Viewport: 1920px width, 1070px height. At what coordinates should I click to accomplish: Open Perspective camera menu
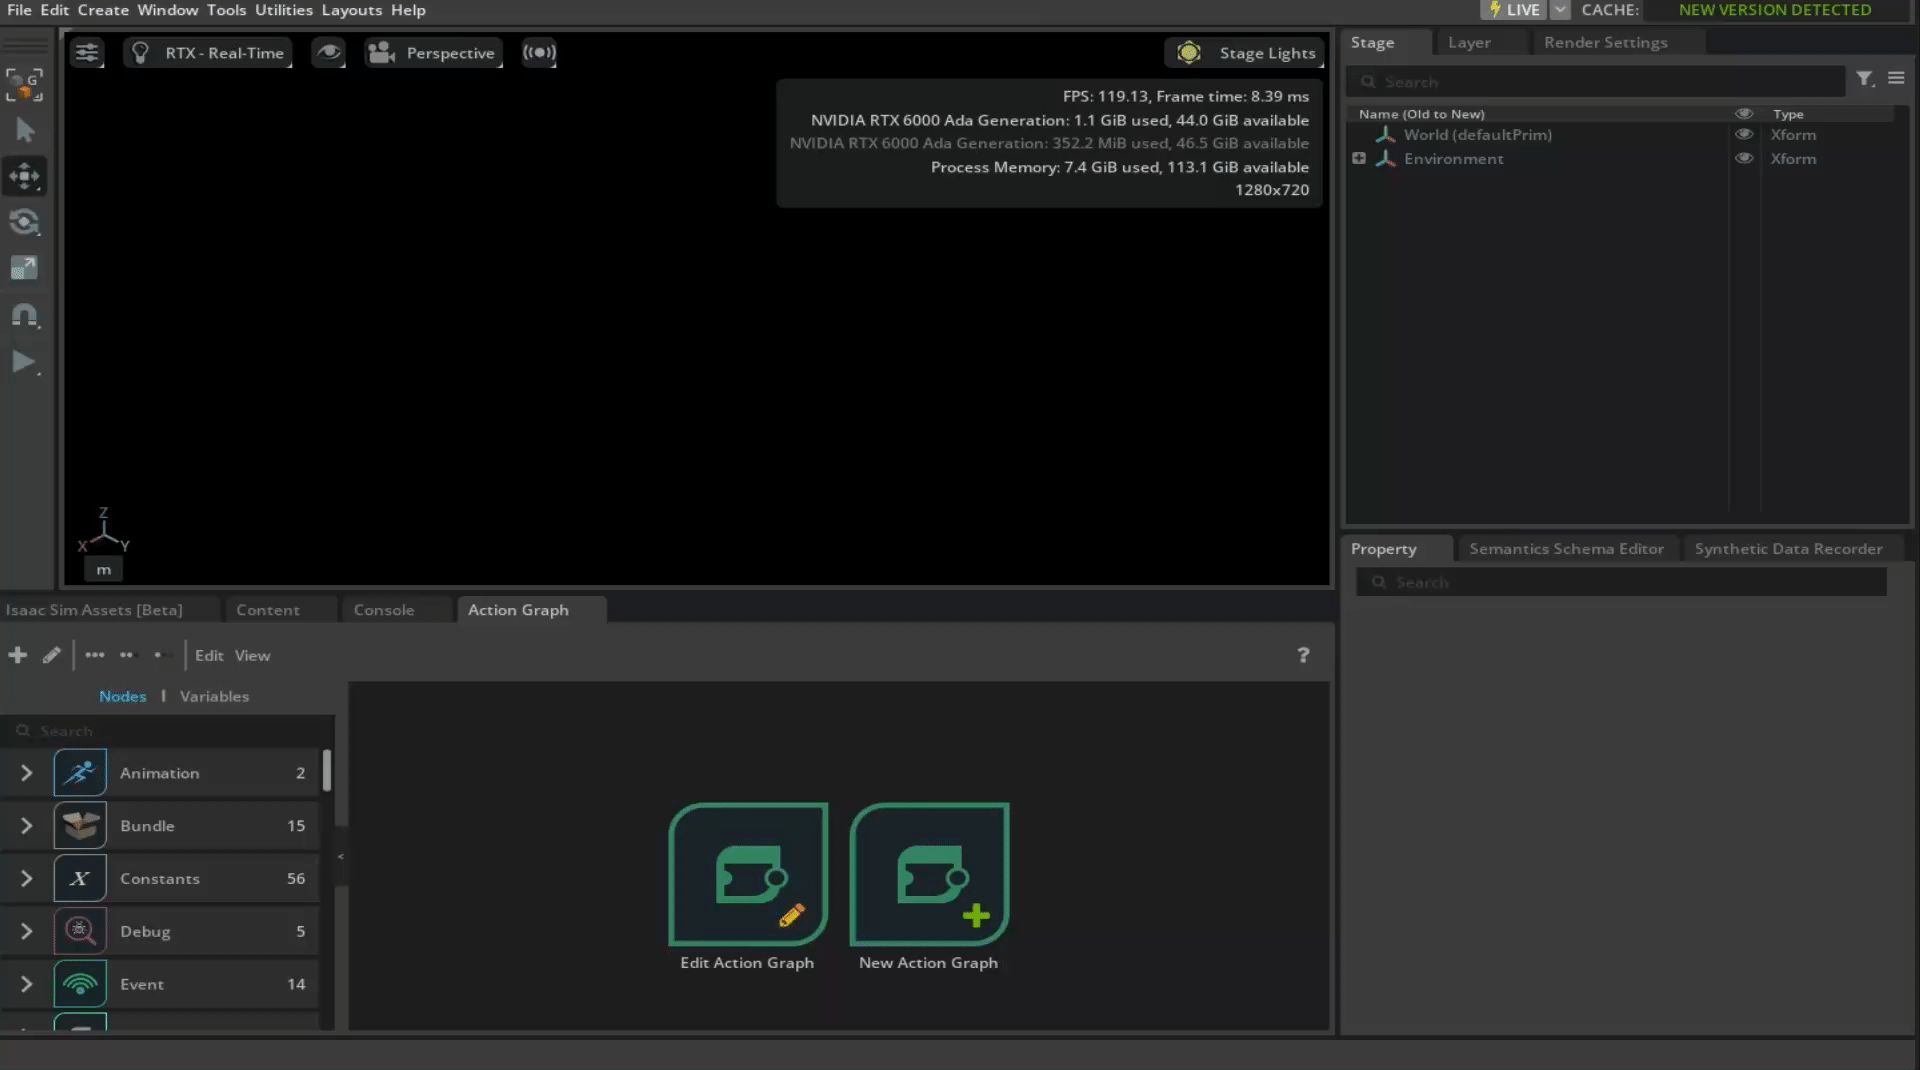coord(433,53)
